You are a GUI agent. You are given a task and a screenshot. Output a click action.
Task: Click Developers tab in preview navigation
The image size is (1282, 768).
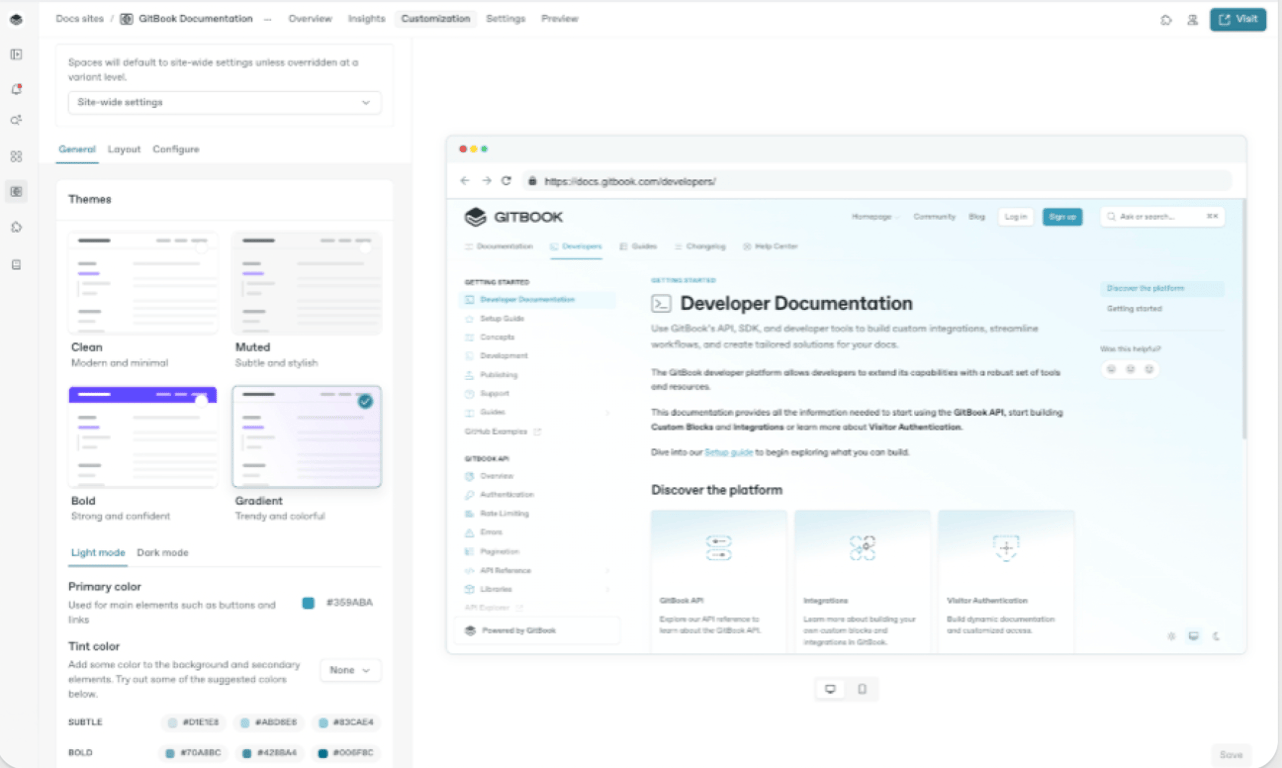click(577, 246)
